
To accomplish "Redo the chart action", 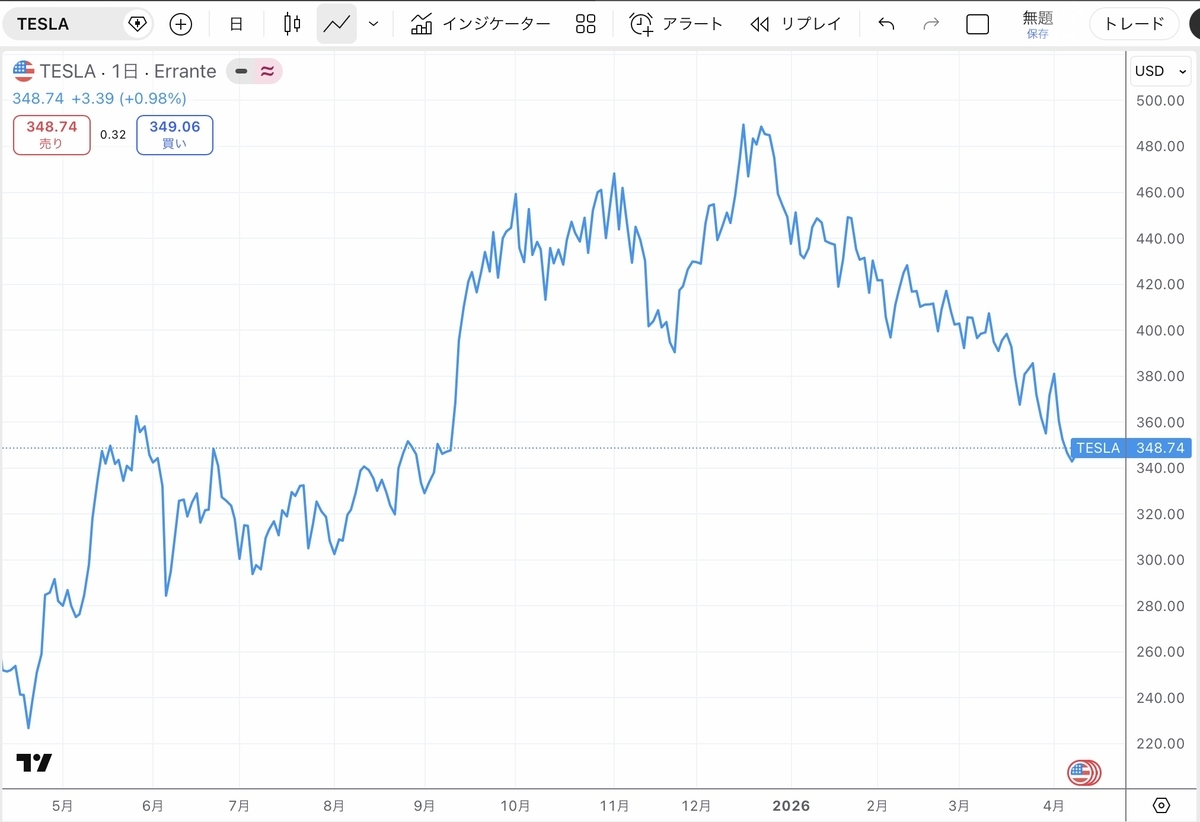I will [931, 24].
